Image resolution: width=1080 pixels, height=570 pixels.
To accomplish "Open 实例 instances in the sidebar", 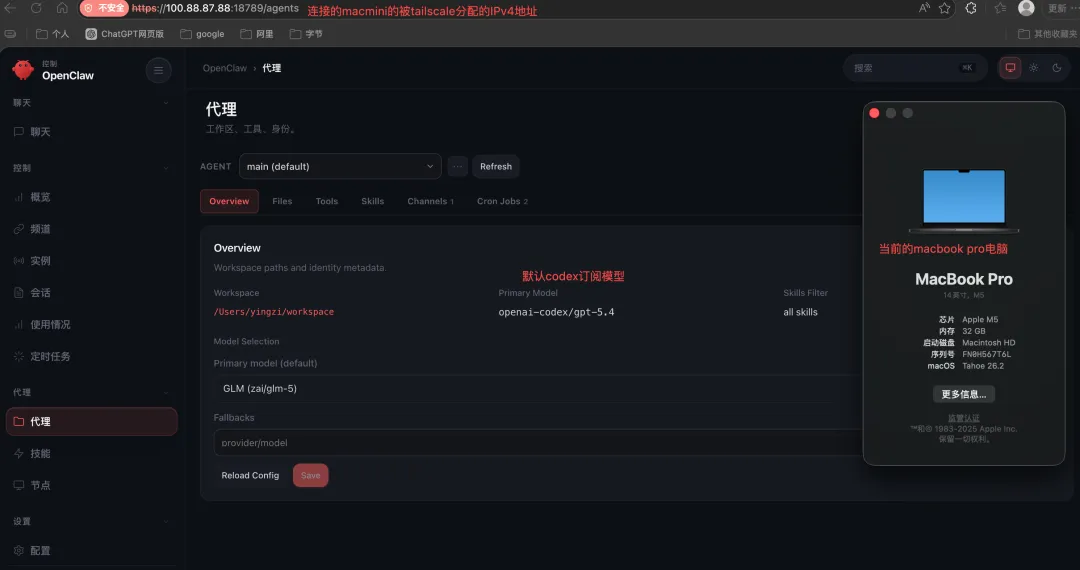I will [90, 261].
